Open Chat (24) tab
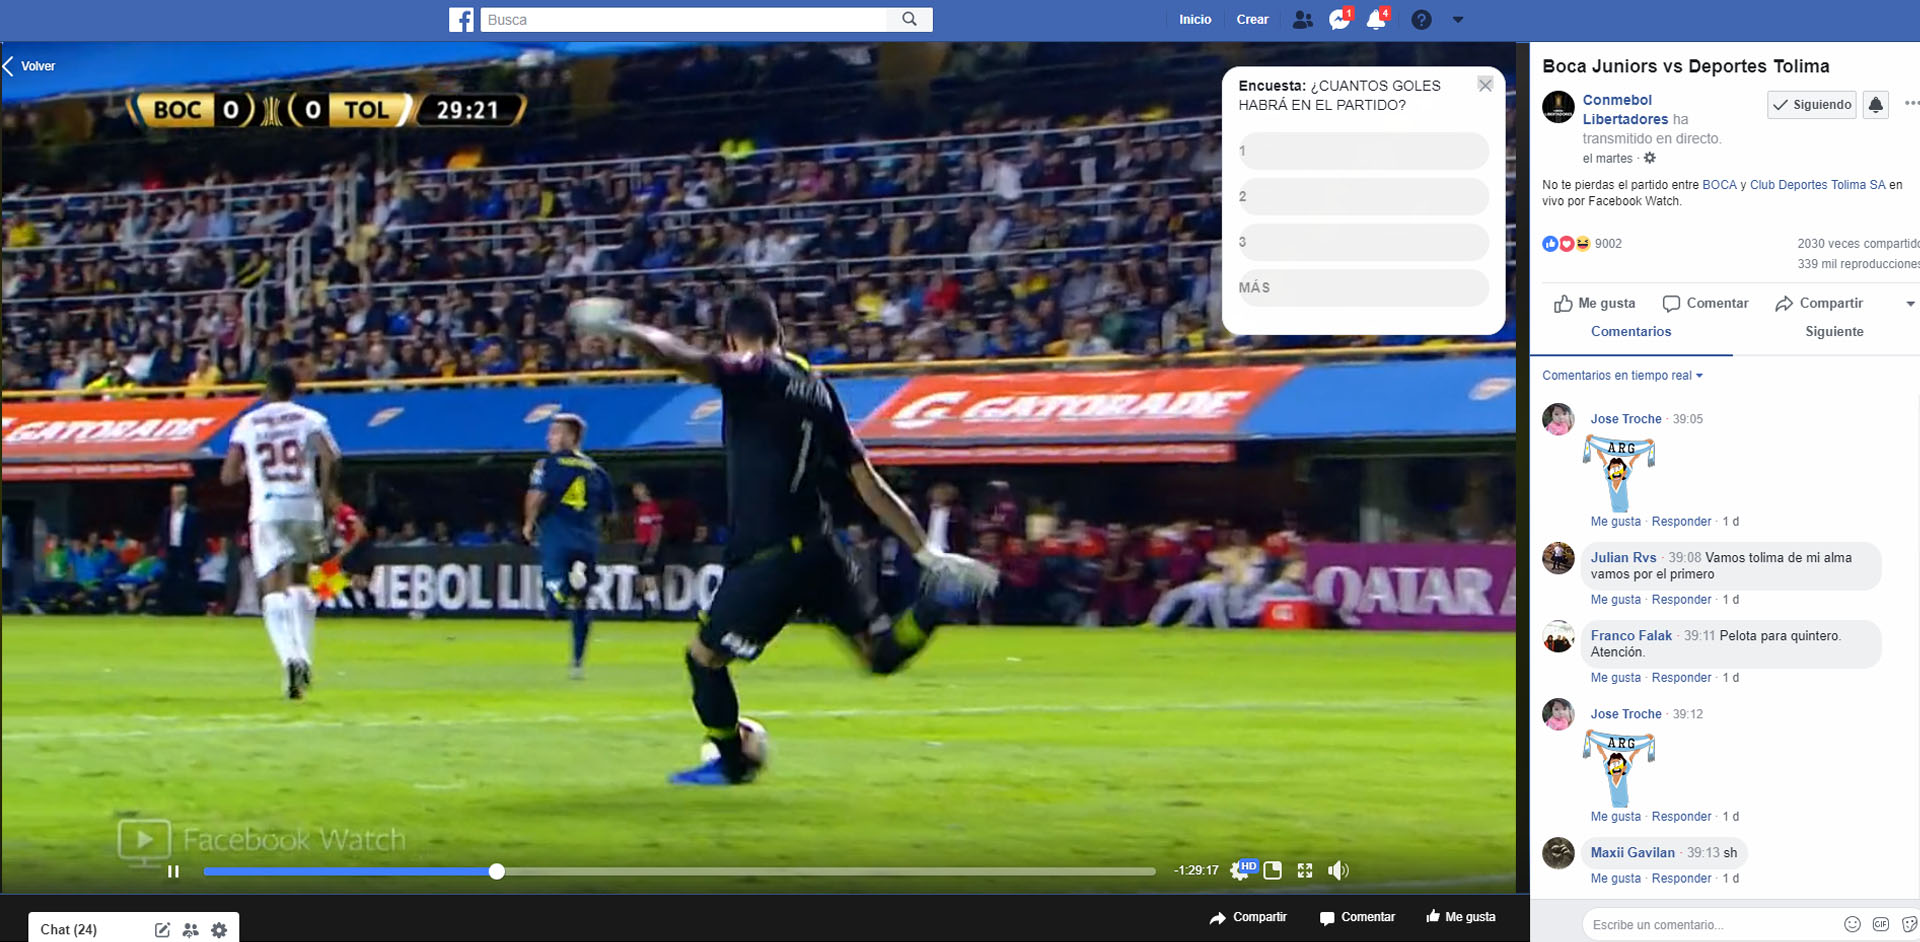This screenshot has height=942, width=1920. click(x=69, y=930)
